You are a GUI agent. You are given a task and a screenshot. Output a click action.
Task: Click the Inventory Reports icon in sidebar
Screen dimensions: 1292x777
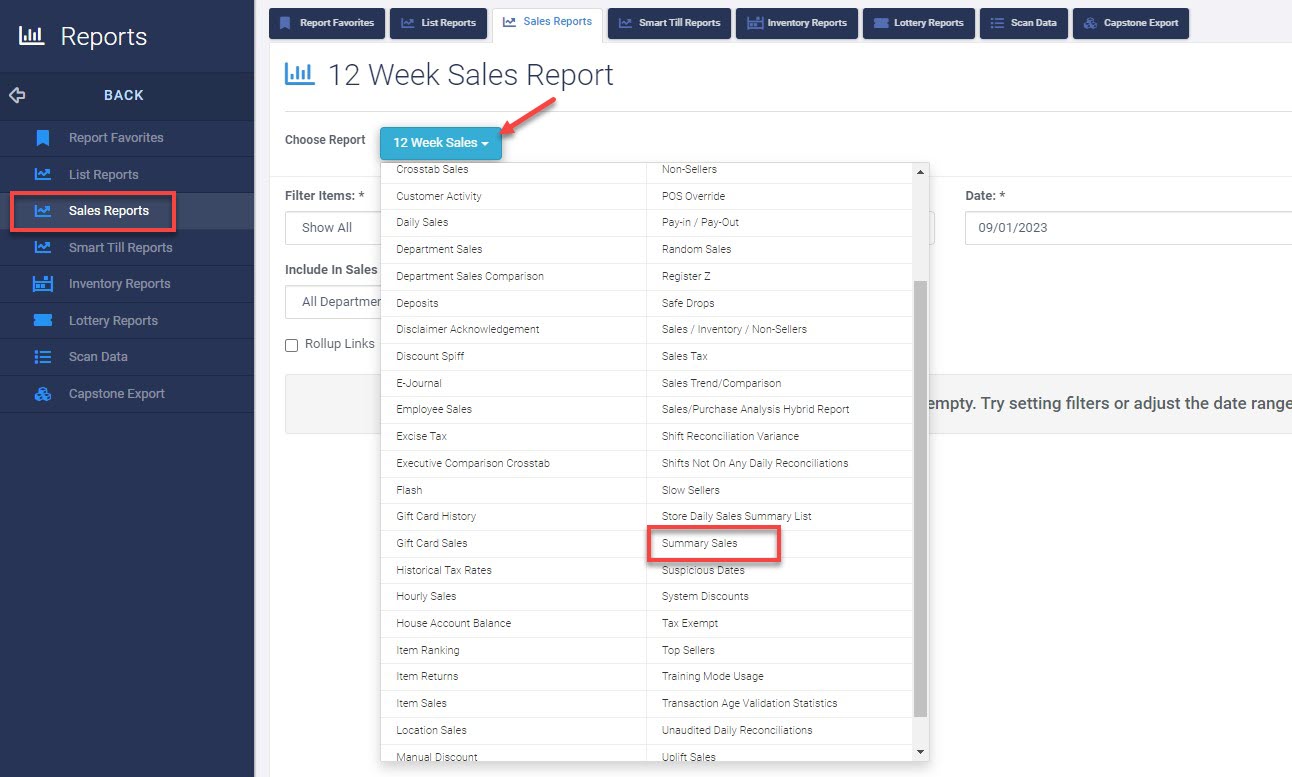click(42, 284)
